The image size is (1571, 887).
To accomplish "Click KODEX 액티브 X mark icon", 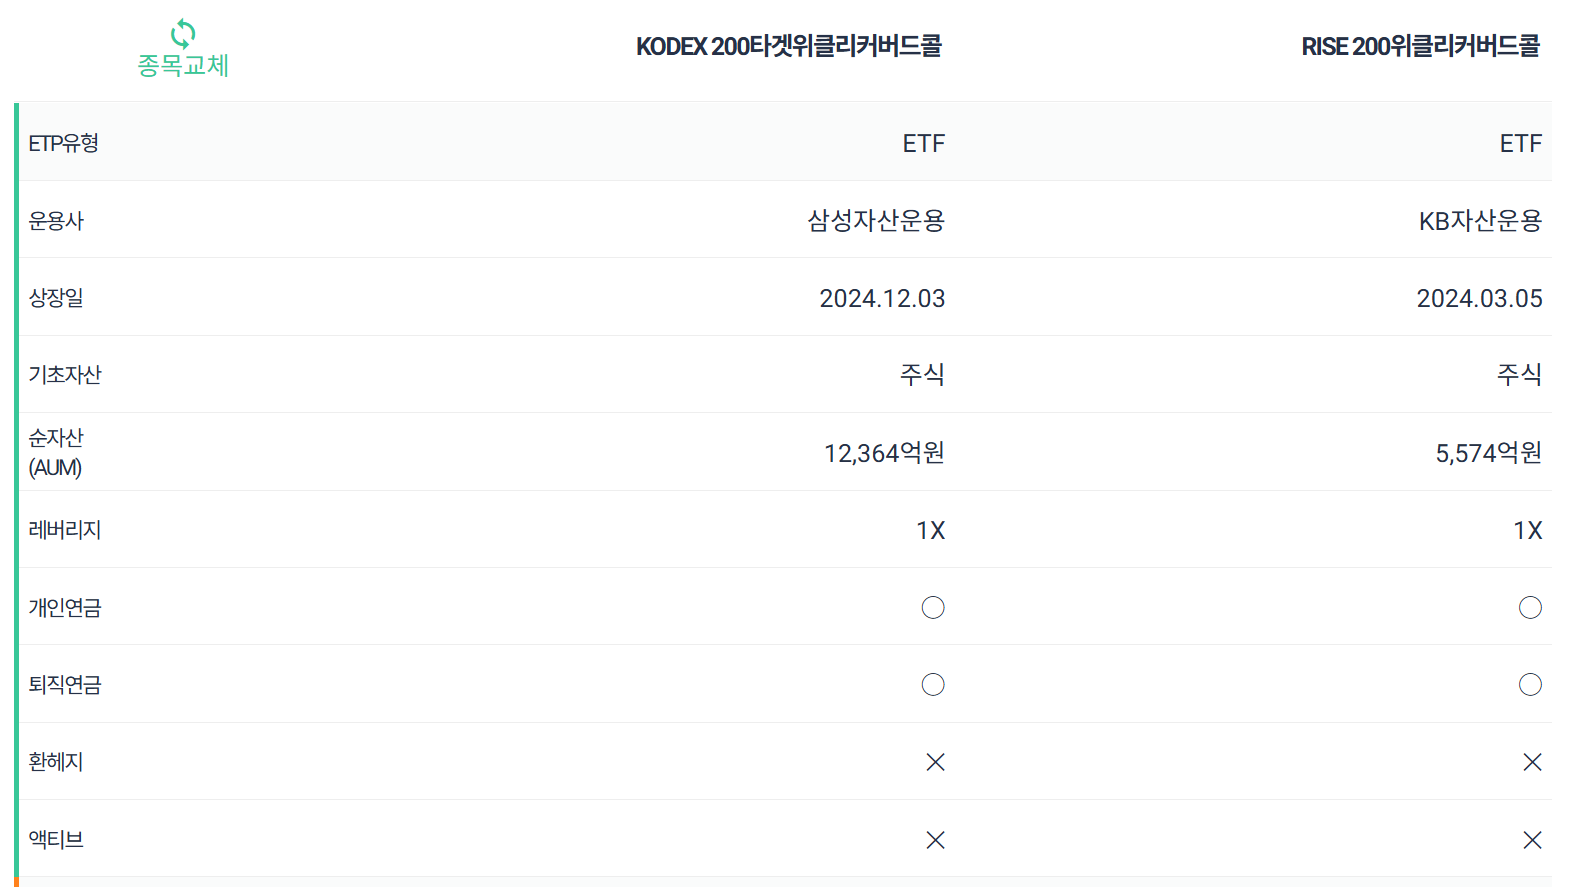I will click(x=935, y=840).
